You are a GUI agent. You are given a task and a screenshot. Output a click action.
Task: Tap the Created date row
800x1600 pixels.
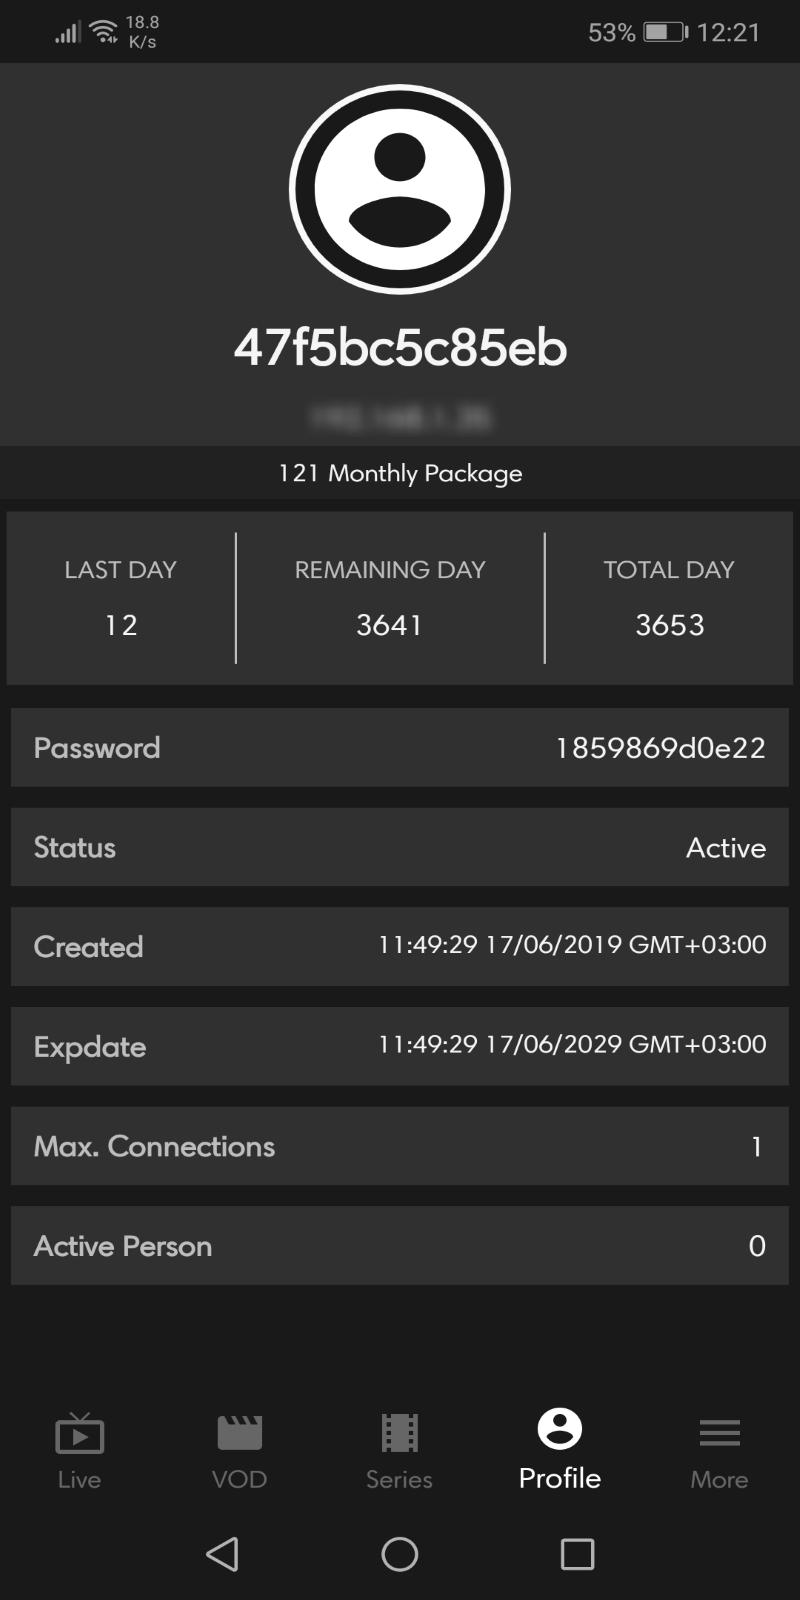tap(400, 946)
